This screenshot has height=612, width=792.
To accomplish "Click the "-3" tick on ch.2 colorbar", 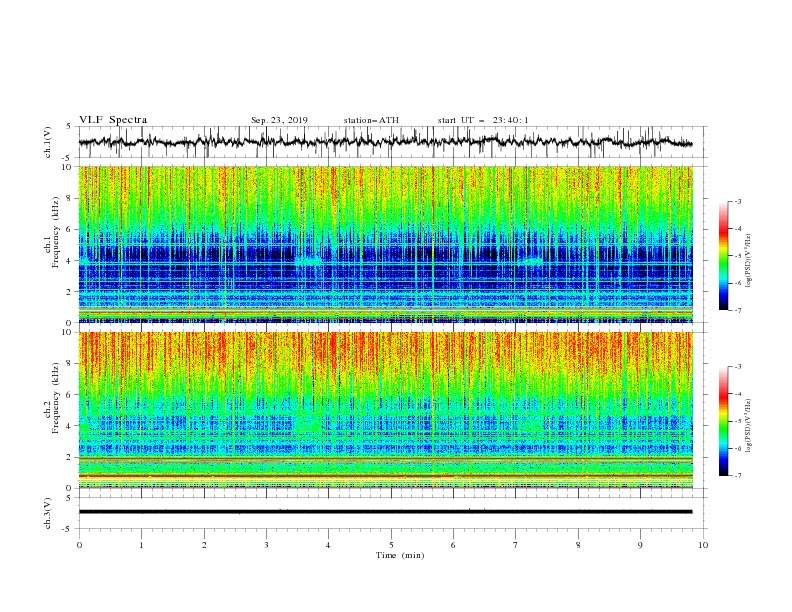I will (x=738, y=367).
